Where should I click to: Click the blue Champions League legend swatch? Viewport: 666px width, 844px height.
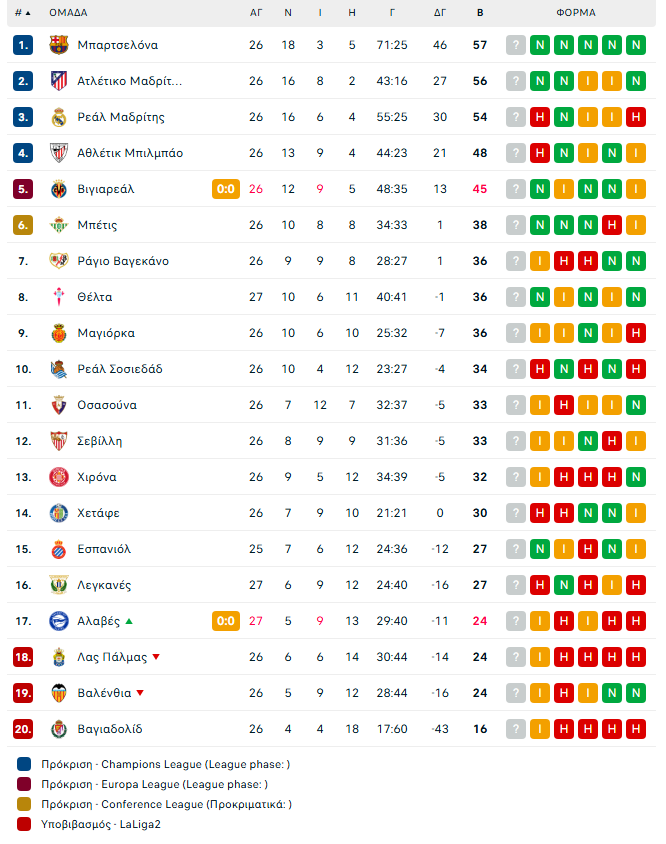coord(24,764)
